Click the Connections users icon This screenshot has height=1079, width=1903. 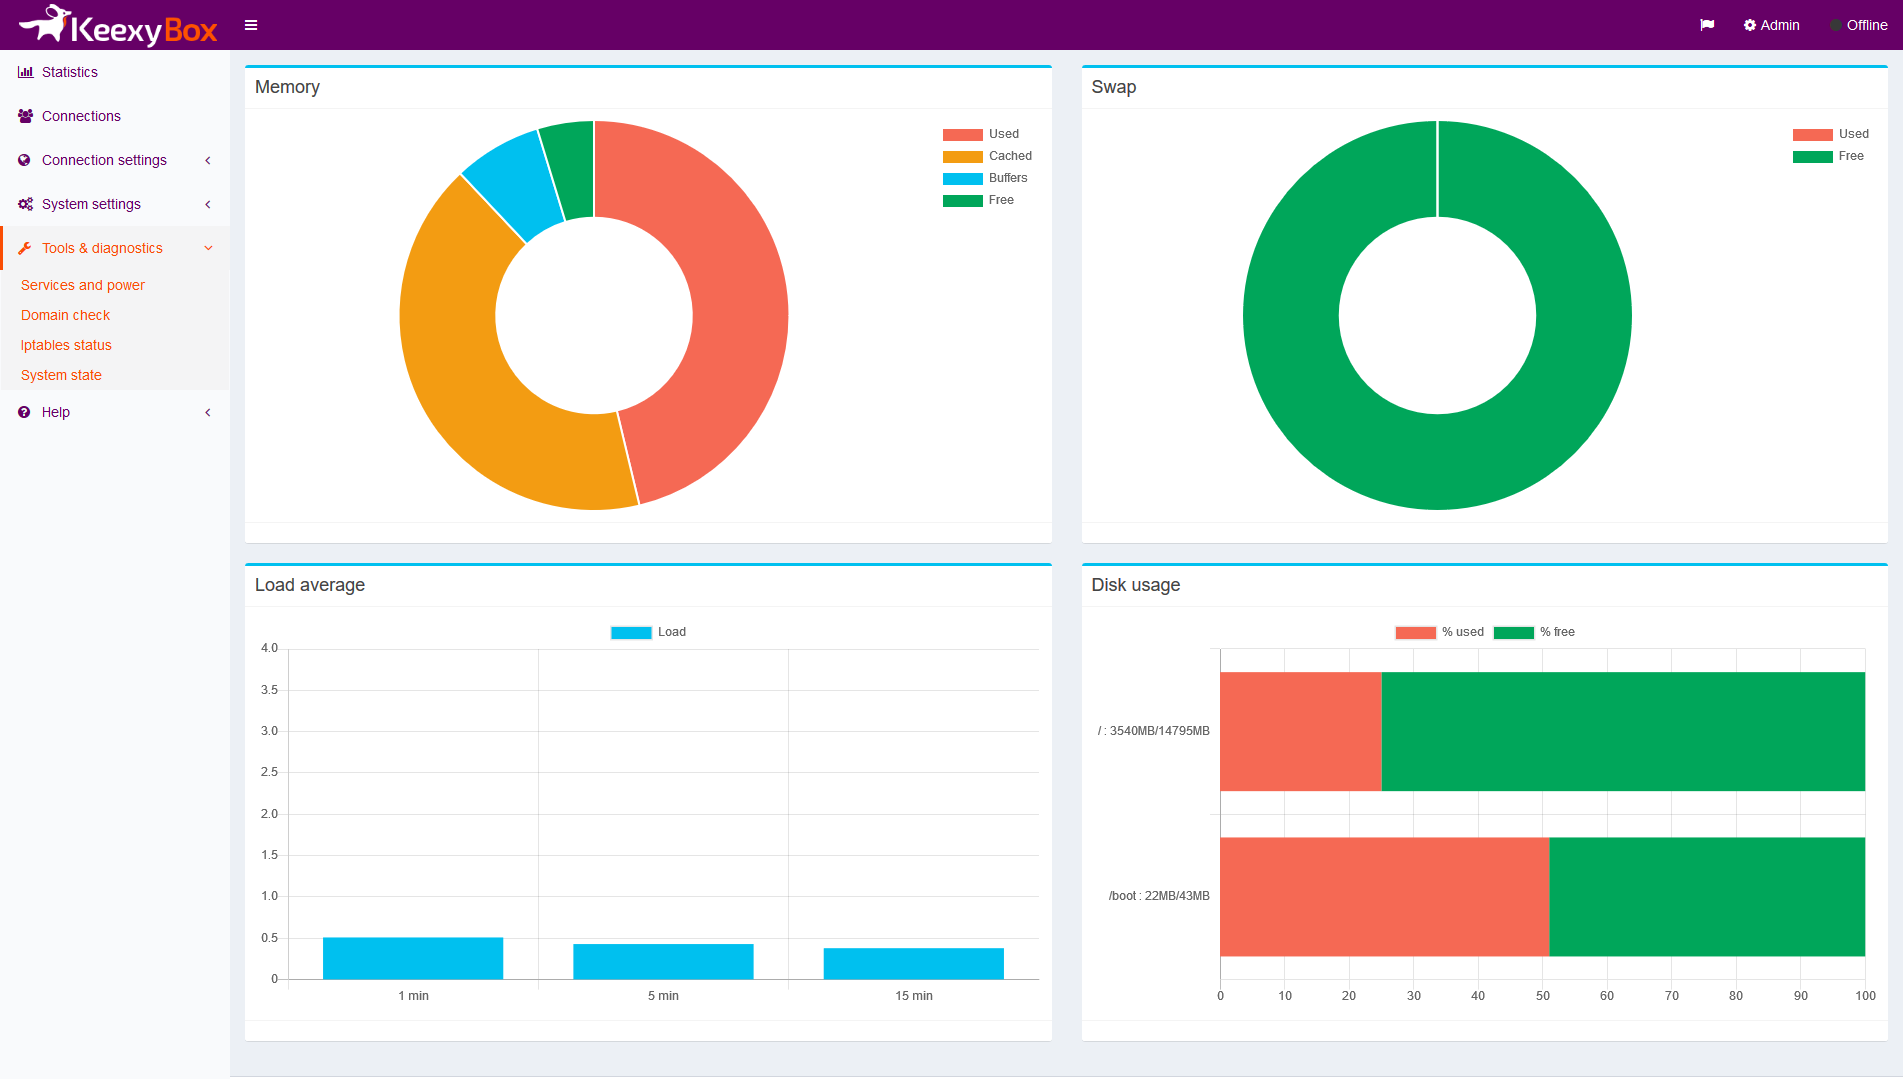pyautogui.click(x=25, y=116)
